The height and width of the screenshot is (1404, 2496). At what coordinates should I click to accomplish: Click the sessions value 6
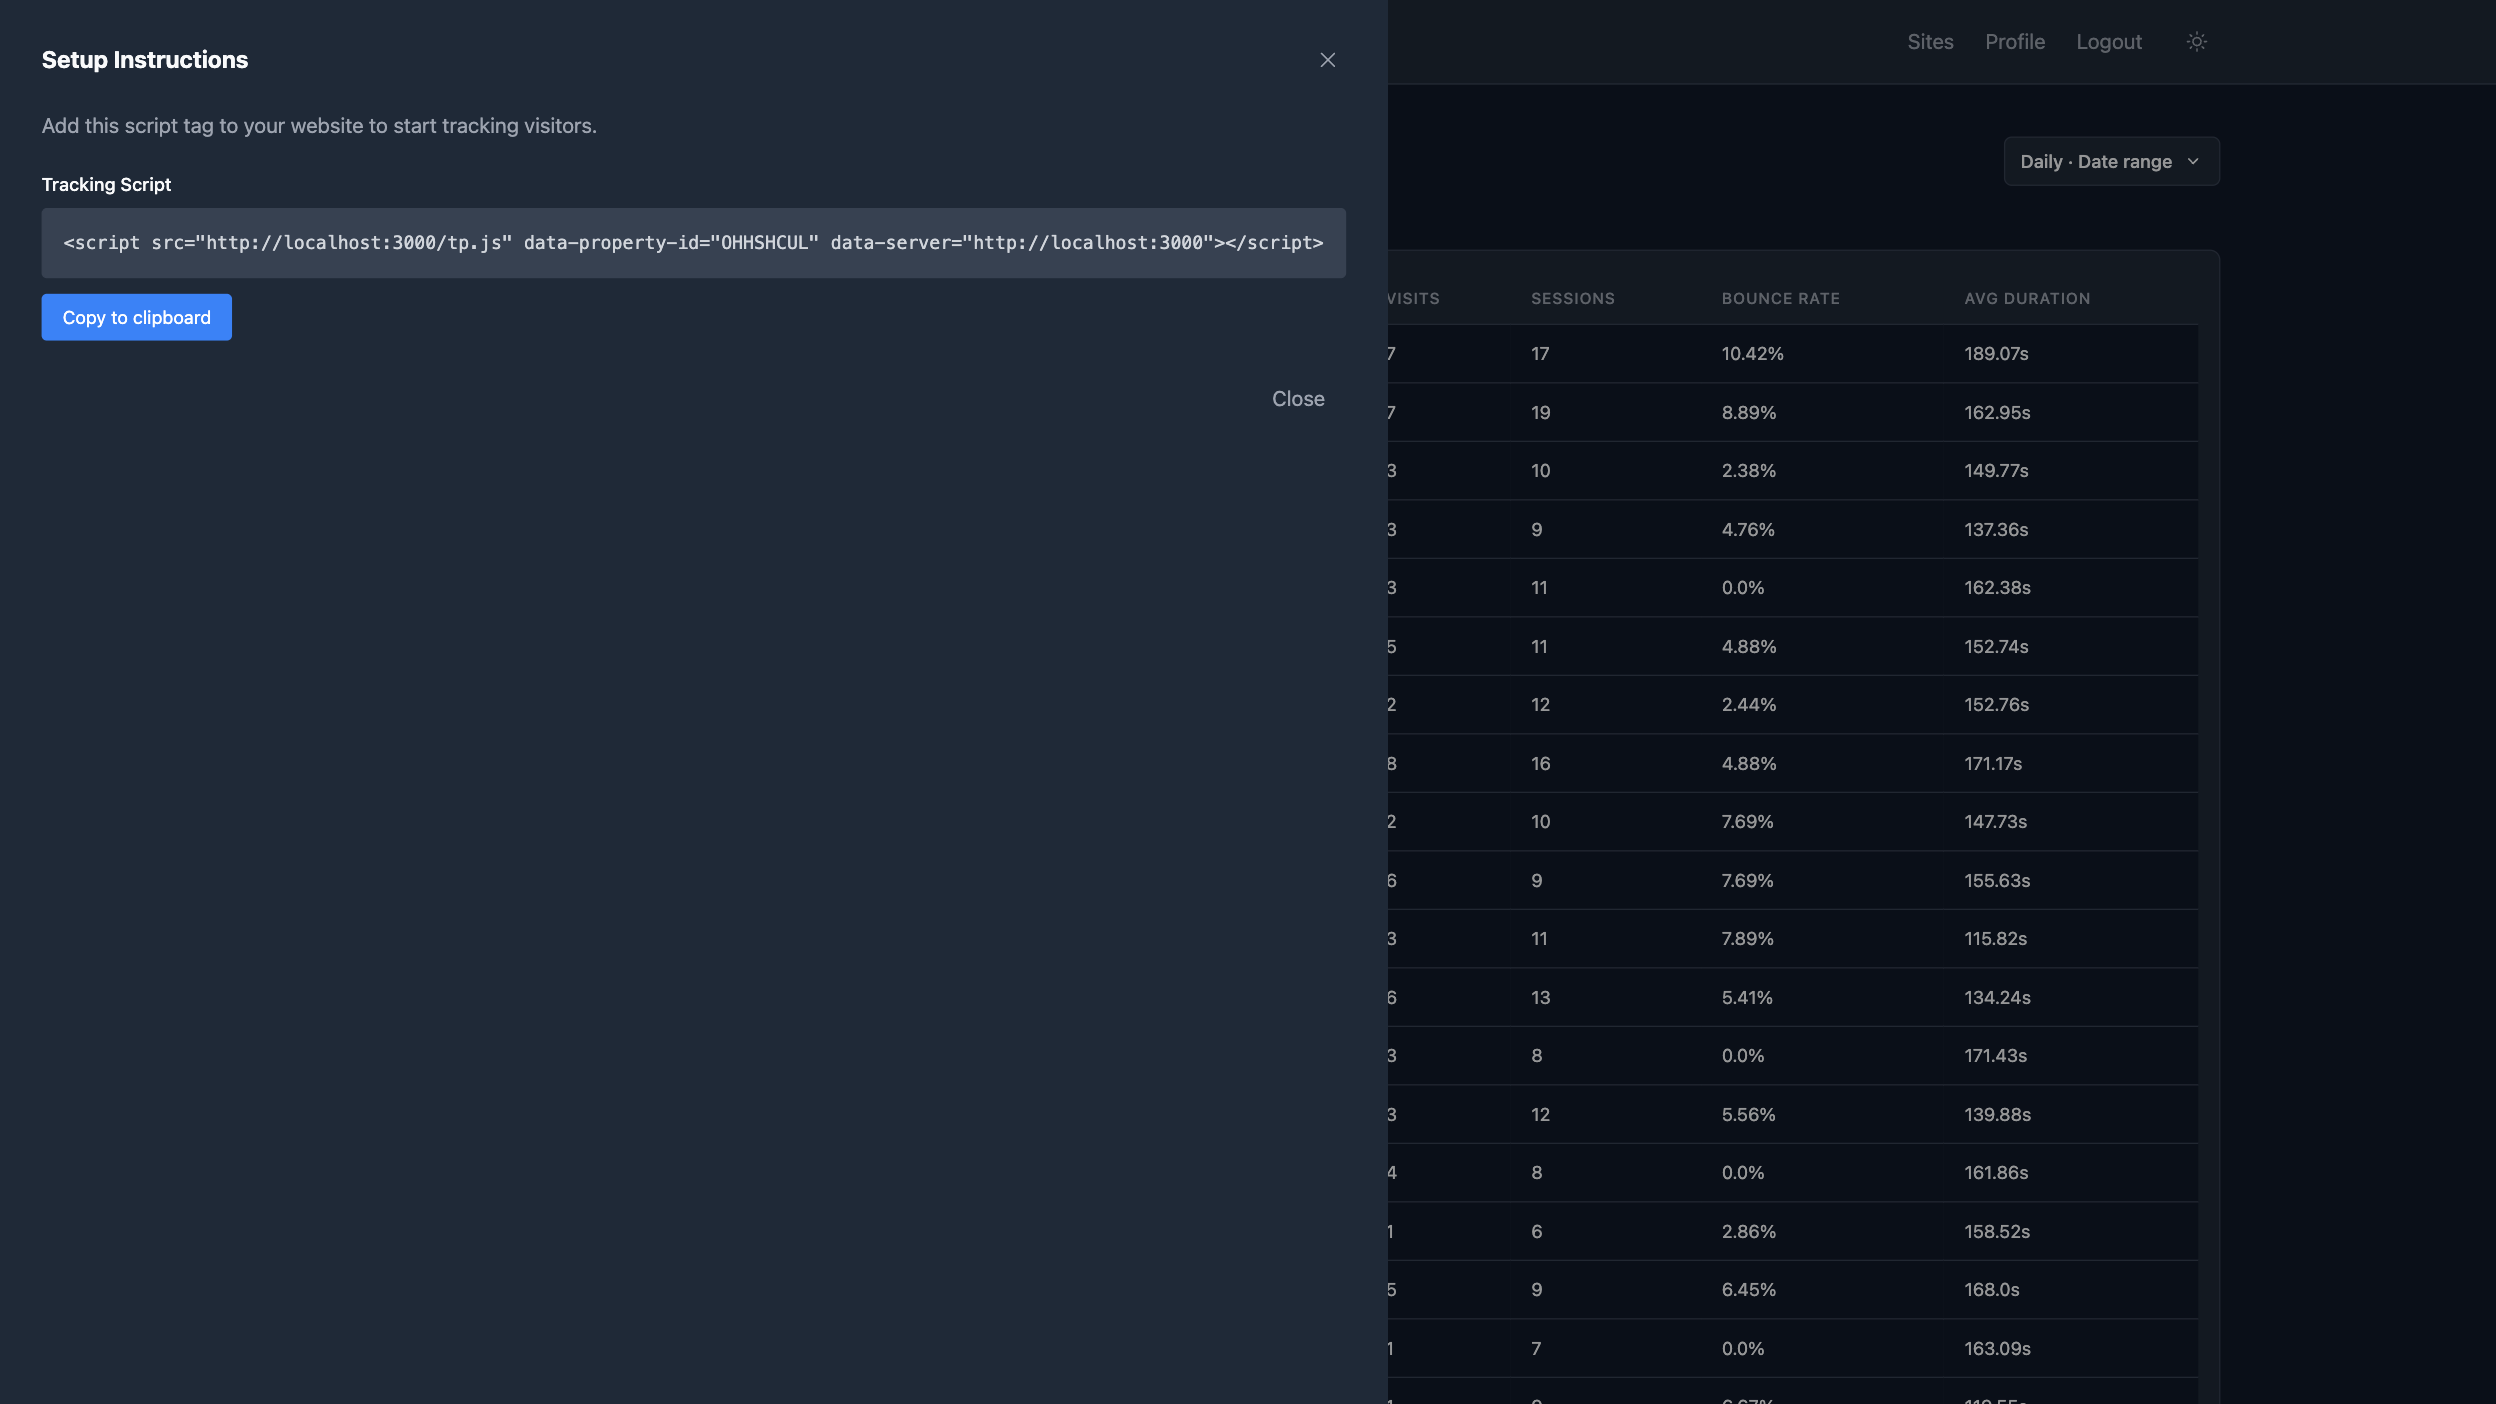click(1536, 1232)
